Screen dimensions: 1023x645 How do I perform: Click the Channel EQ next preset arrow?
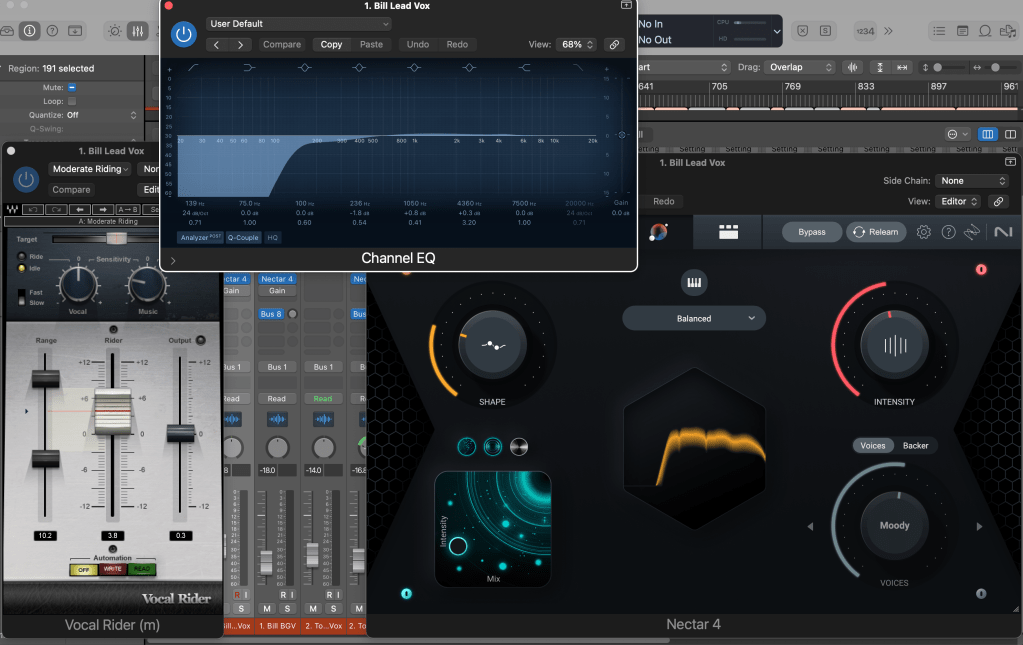240,45
